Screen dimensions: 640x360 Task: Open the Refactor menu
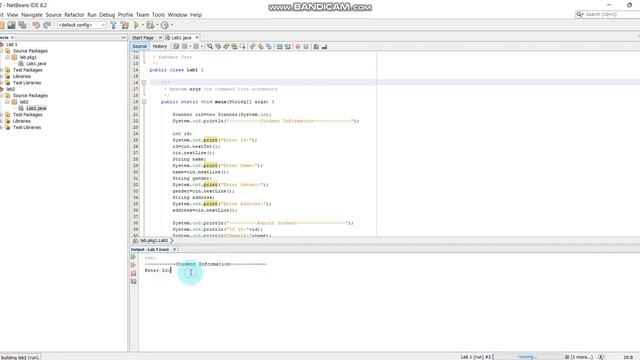[x=74, y=15]
